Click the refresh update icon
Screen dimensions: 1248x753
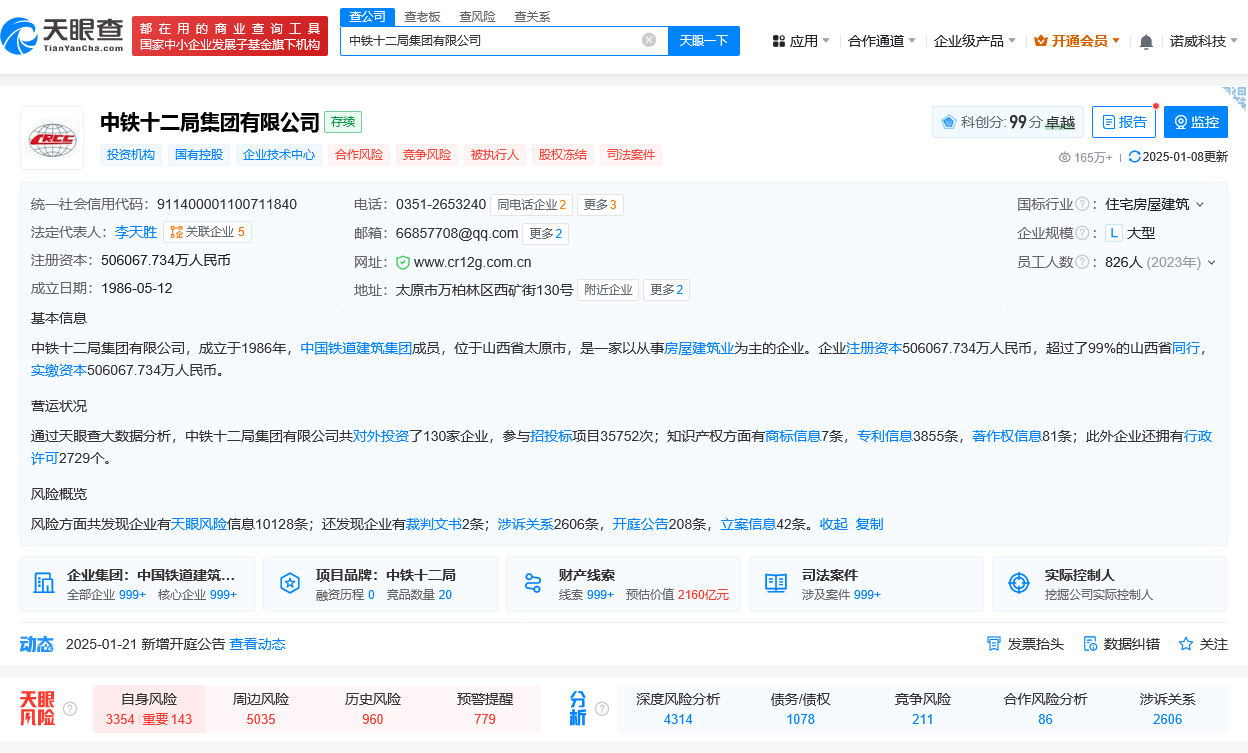[1134, 157]
